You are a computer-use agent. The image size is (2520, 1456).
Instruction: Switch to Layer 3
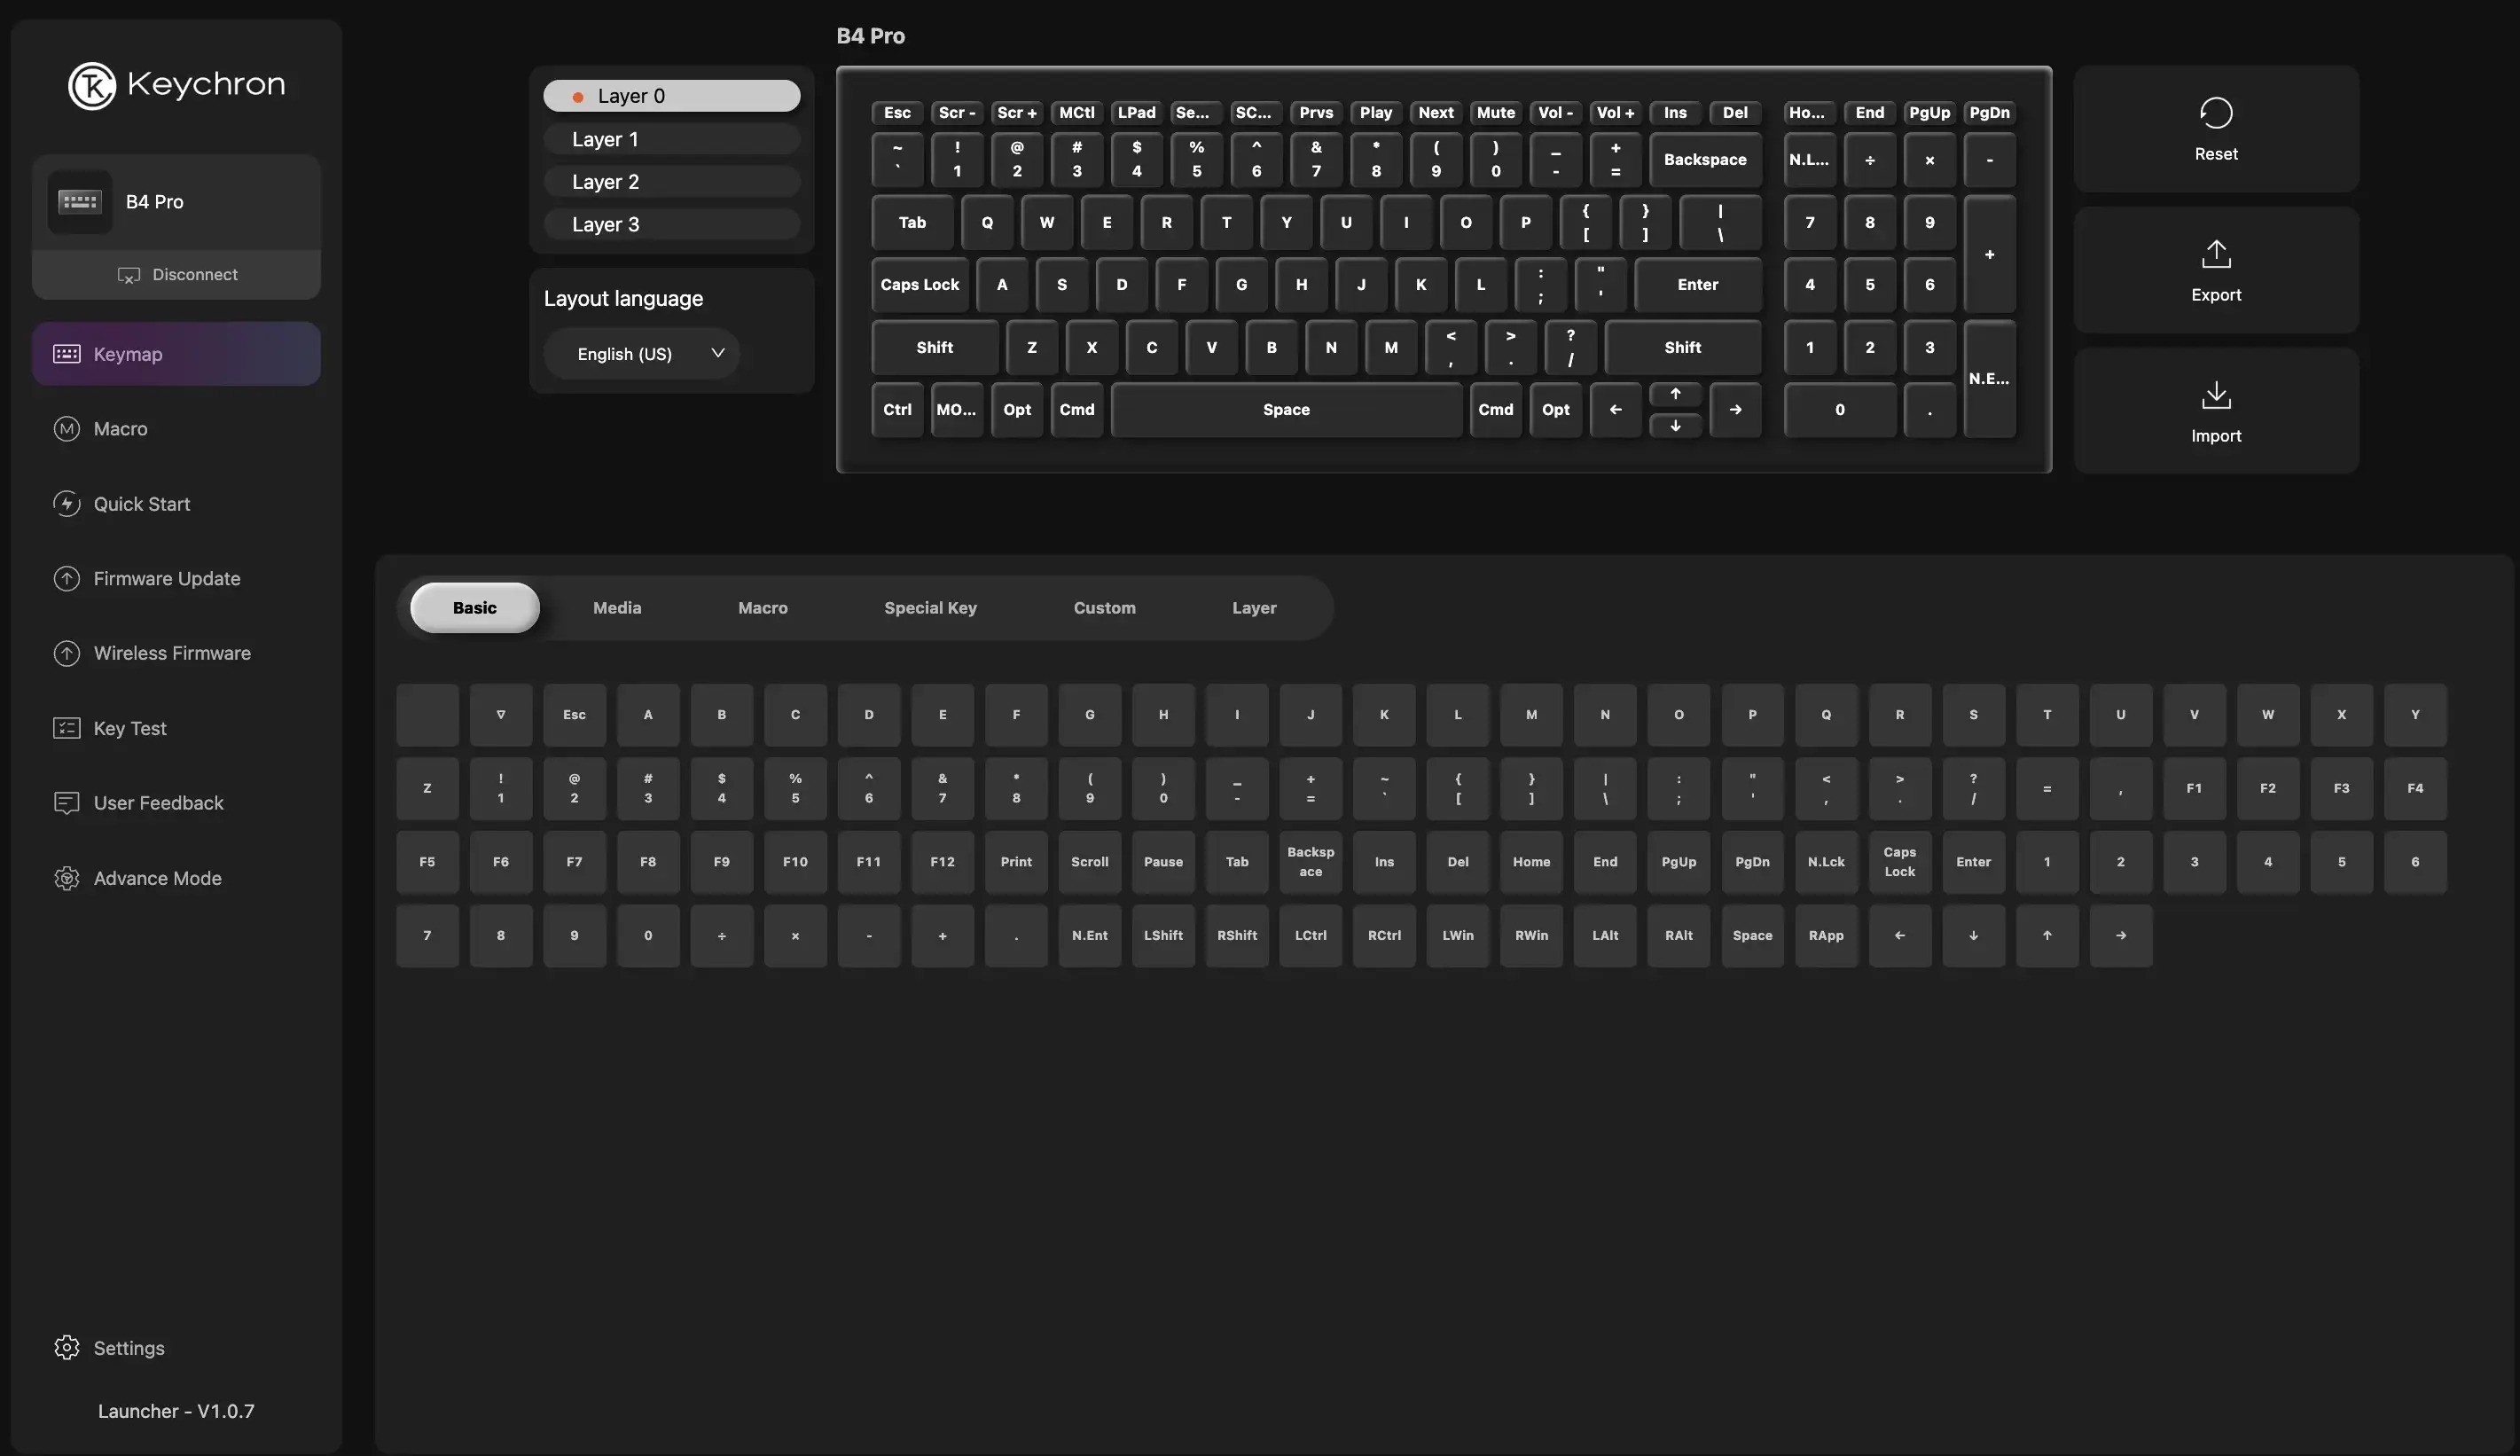[671, 224]
